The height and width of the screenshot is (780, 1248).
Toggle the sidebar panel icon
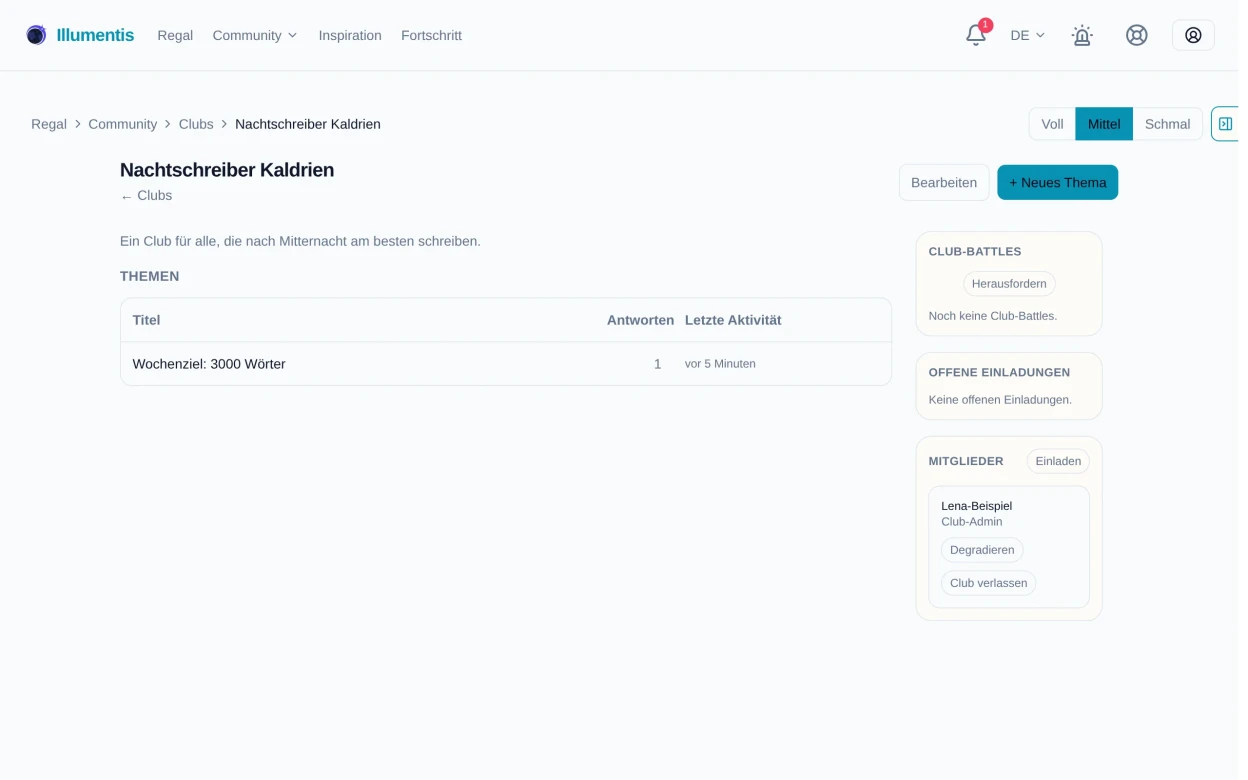(x=1225, y=124)
